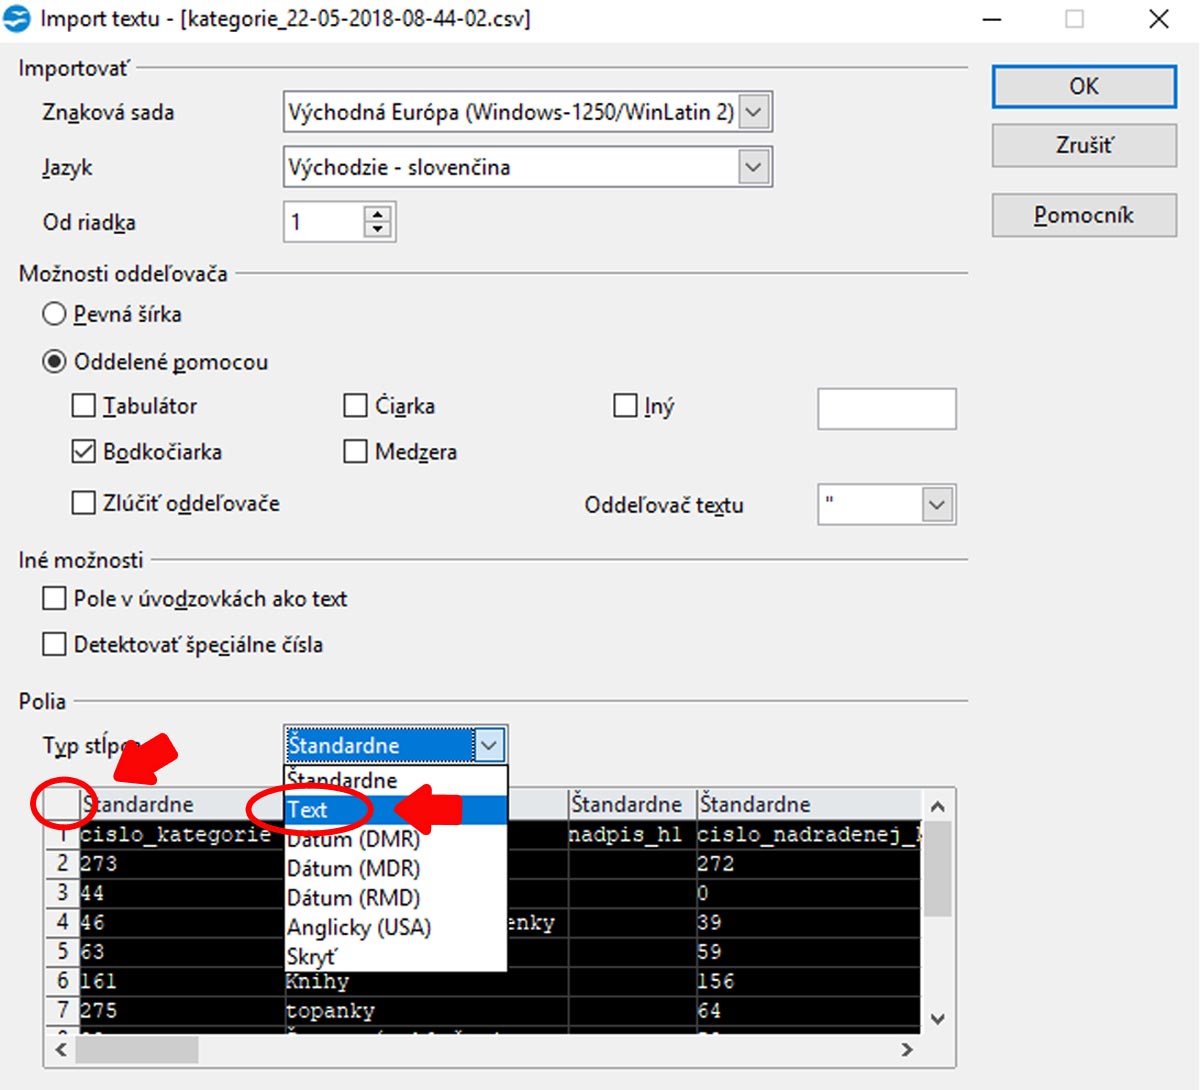Collapse the Typ stĺpca combo box
The image size is (1200, 1090).
(x=489, y=745)
